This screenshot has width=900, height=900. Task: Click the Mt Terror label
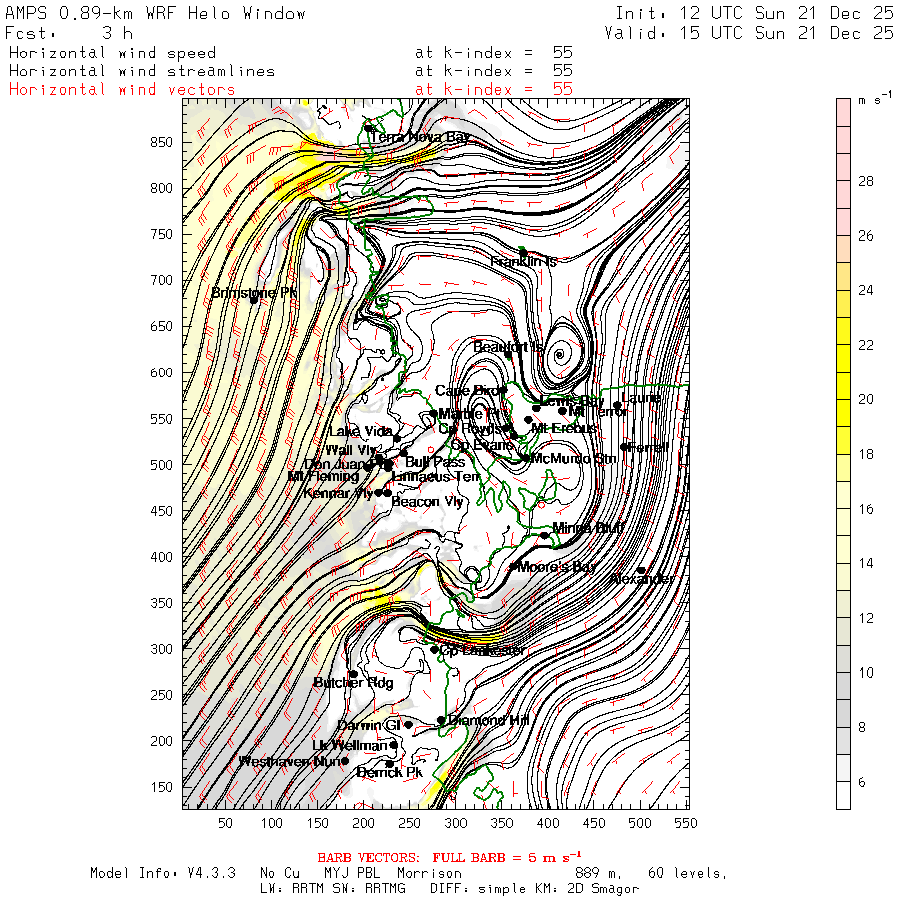(598, 412)
